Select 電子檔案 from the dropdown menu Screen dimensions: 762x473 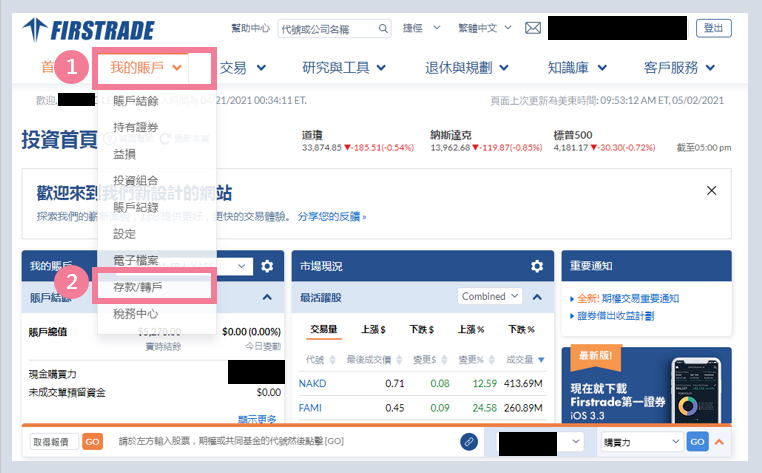[136, 261]
